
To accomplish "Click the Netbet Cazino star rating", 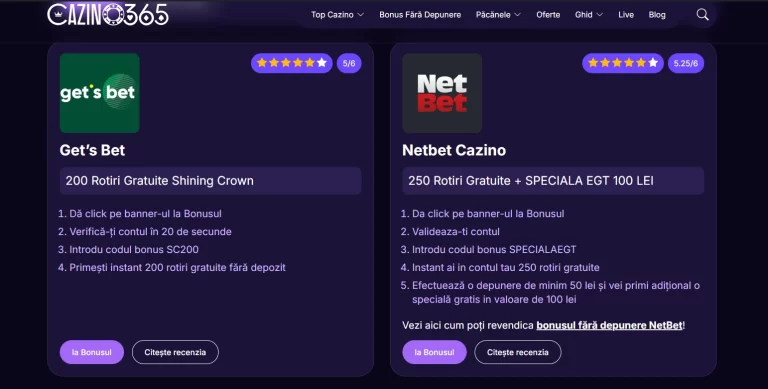I will click(623, 63).
